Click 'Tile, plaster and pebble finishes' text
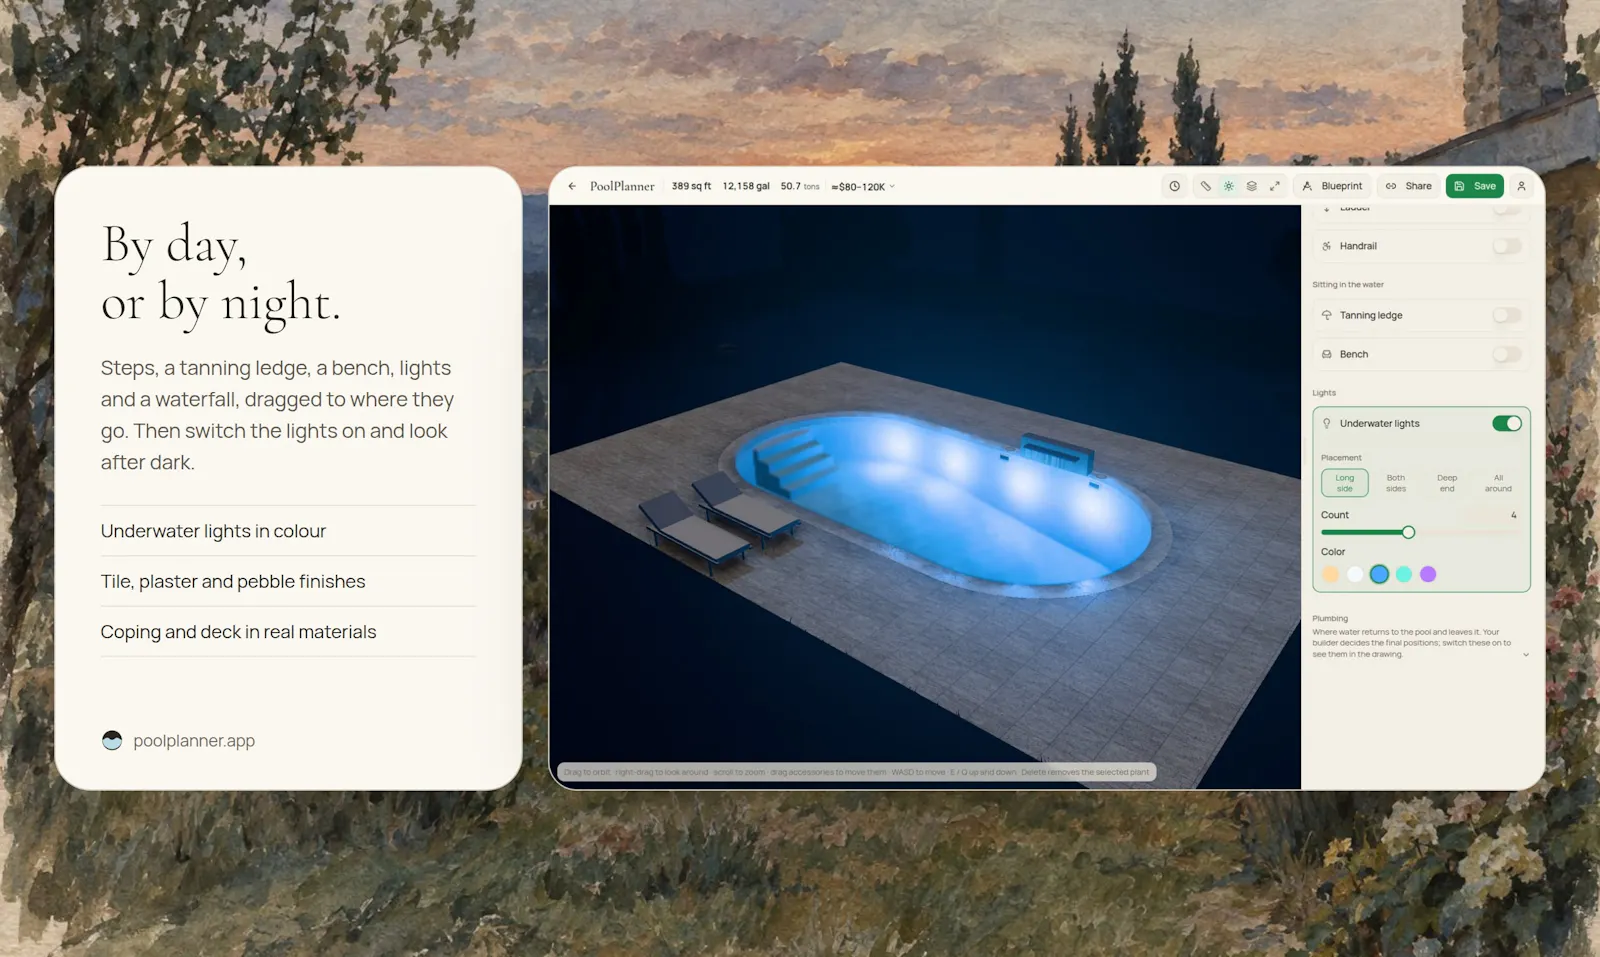 point(233,581)
